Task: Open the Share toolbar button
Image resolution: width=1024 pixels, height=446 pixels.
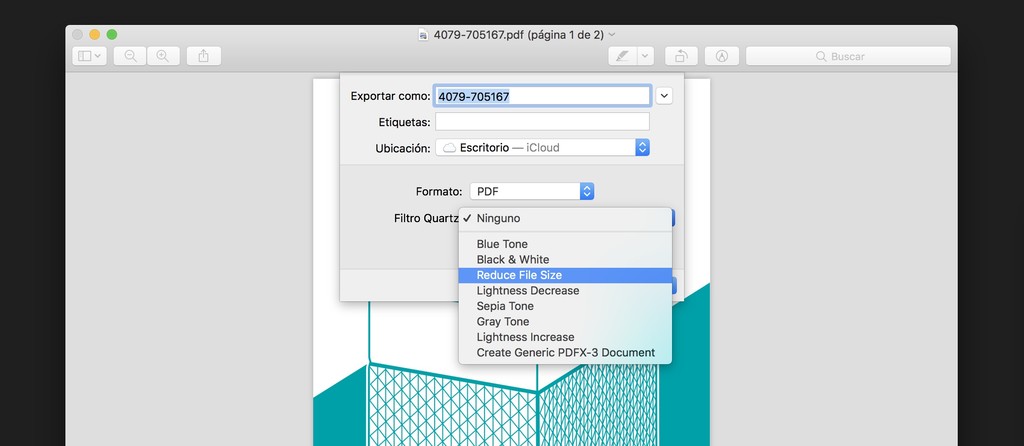Action: pyautogui.click(x=204, y=56)
